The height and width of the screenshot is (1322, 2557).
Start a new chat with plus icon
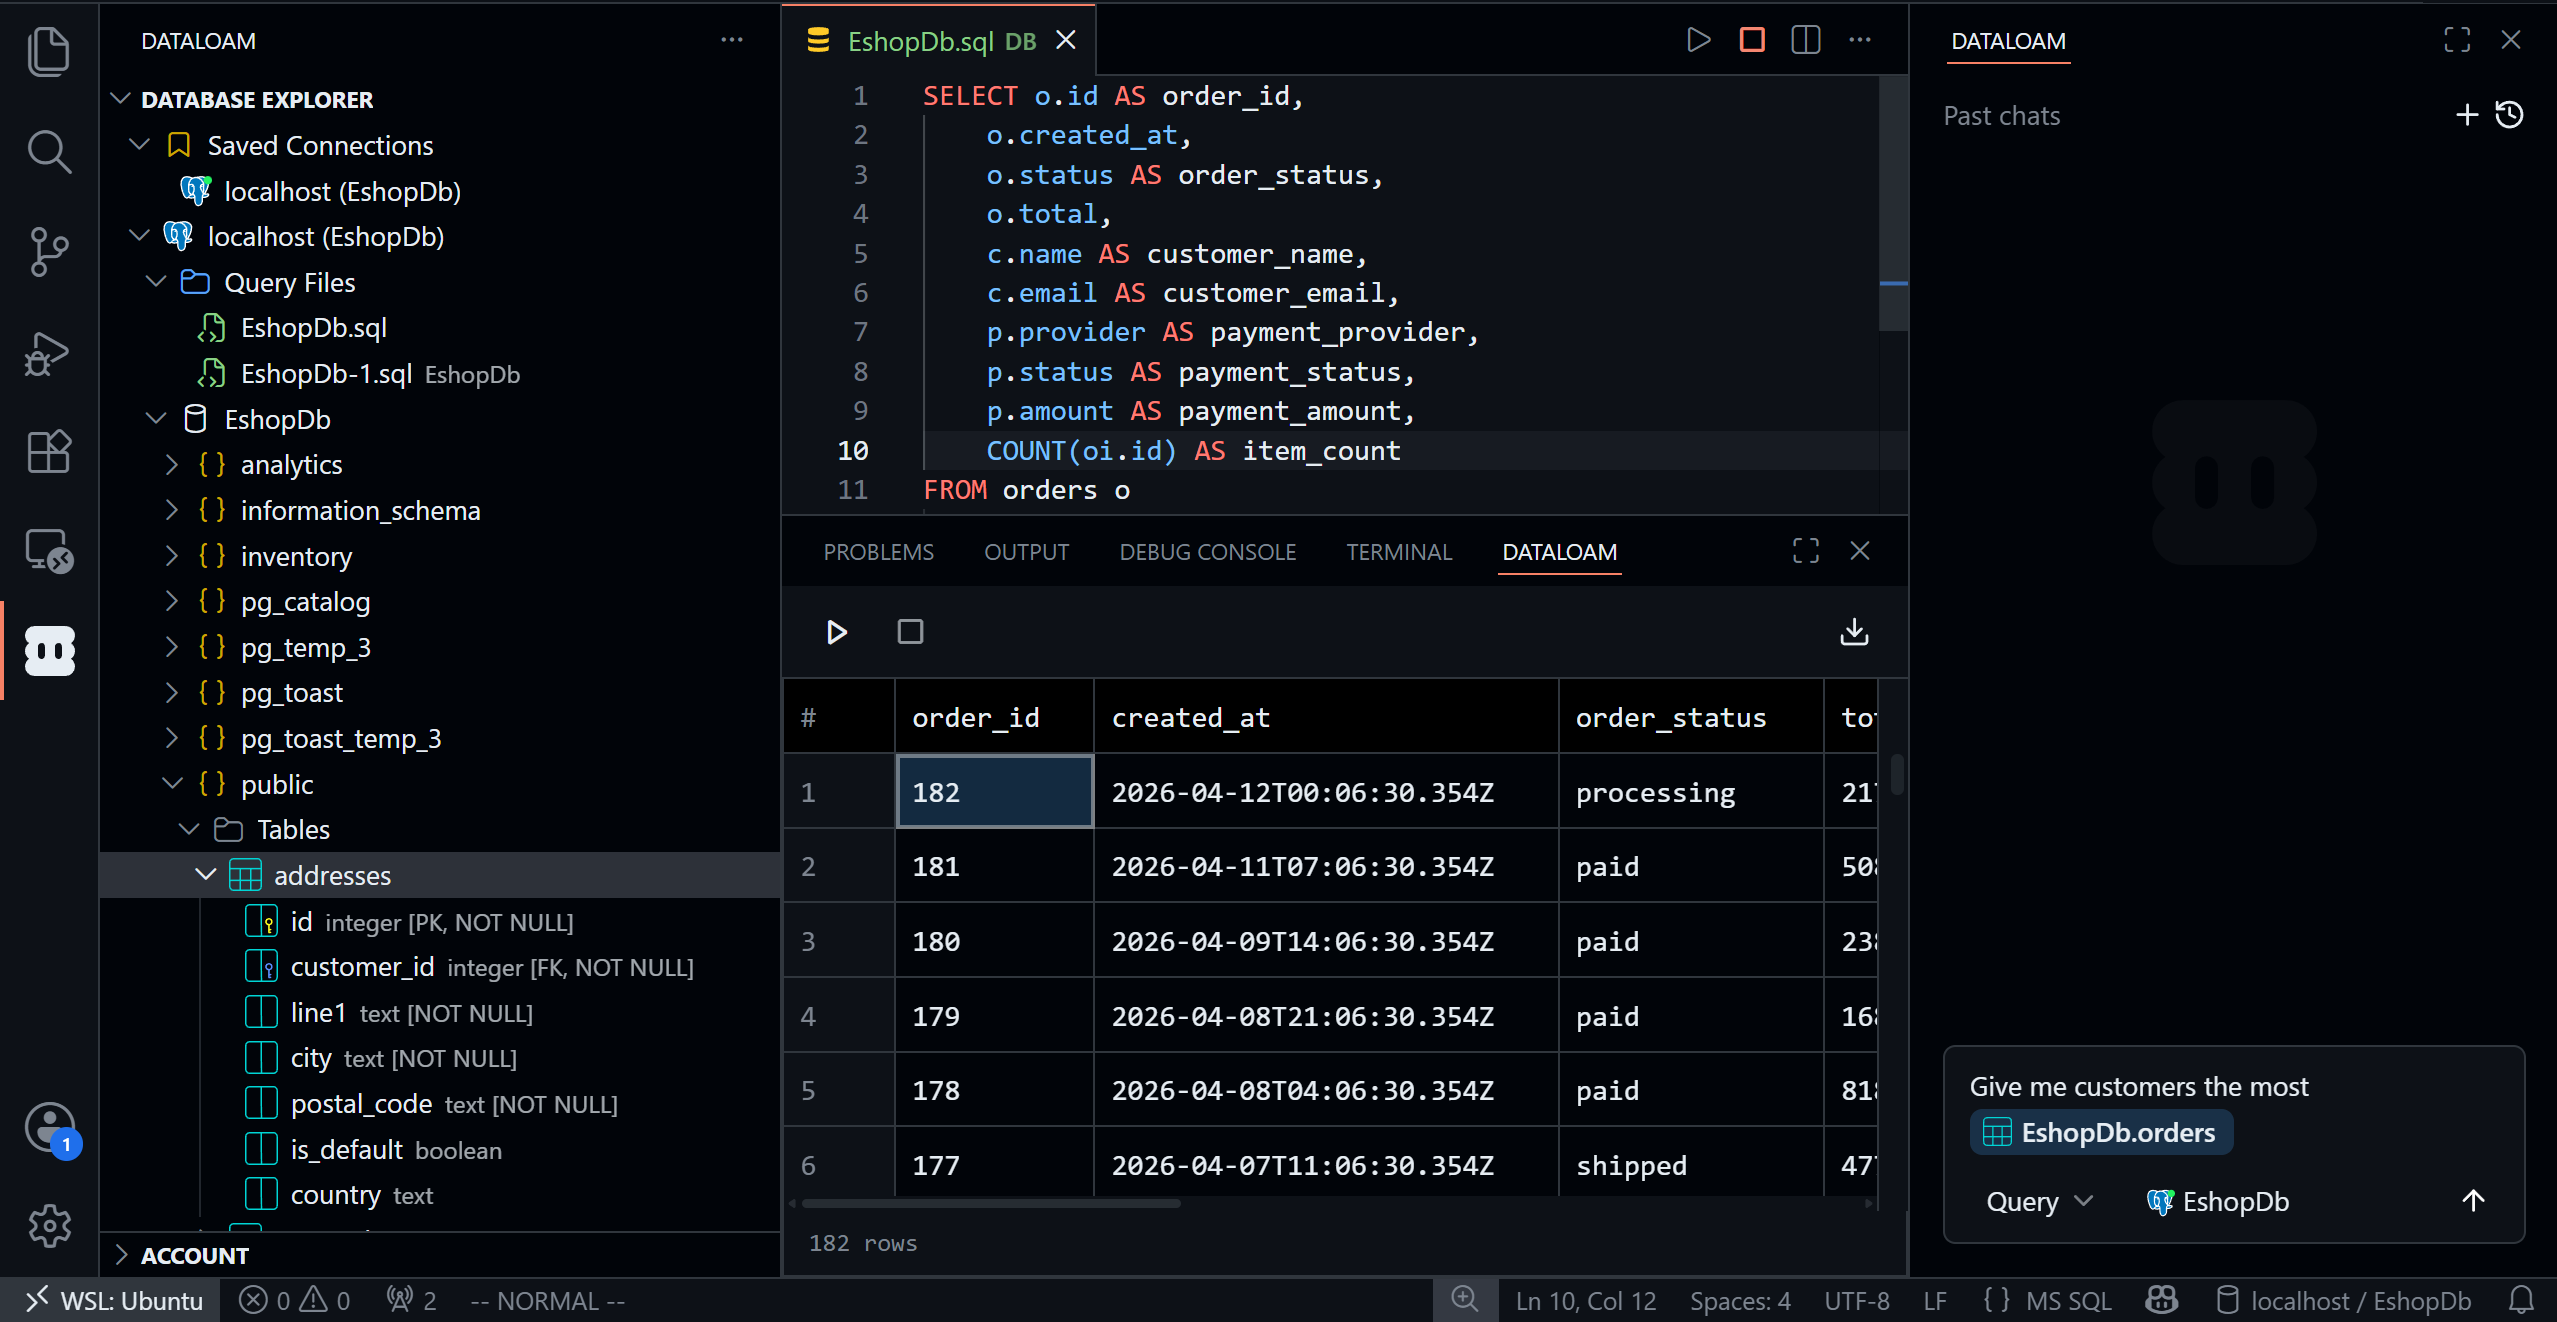coord(2467,115)
